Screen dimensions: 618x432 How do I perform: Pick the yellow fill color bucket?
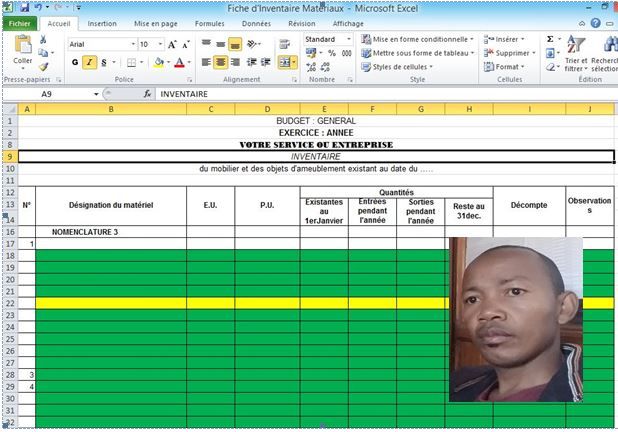(x=159, y=62)
